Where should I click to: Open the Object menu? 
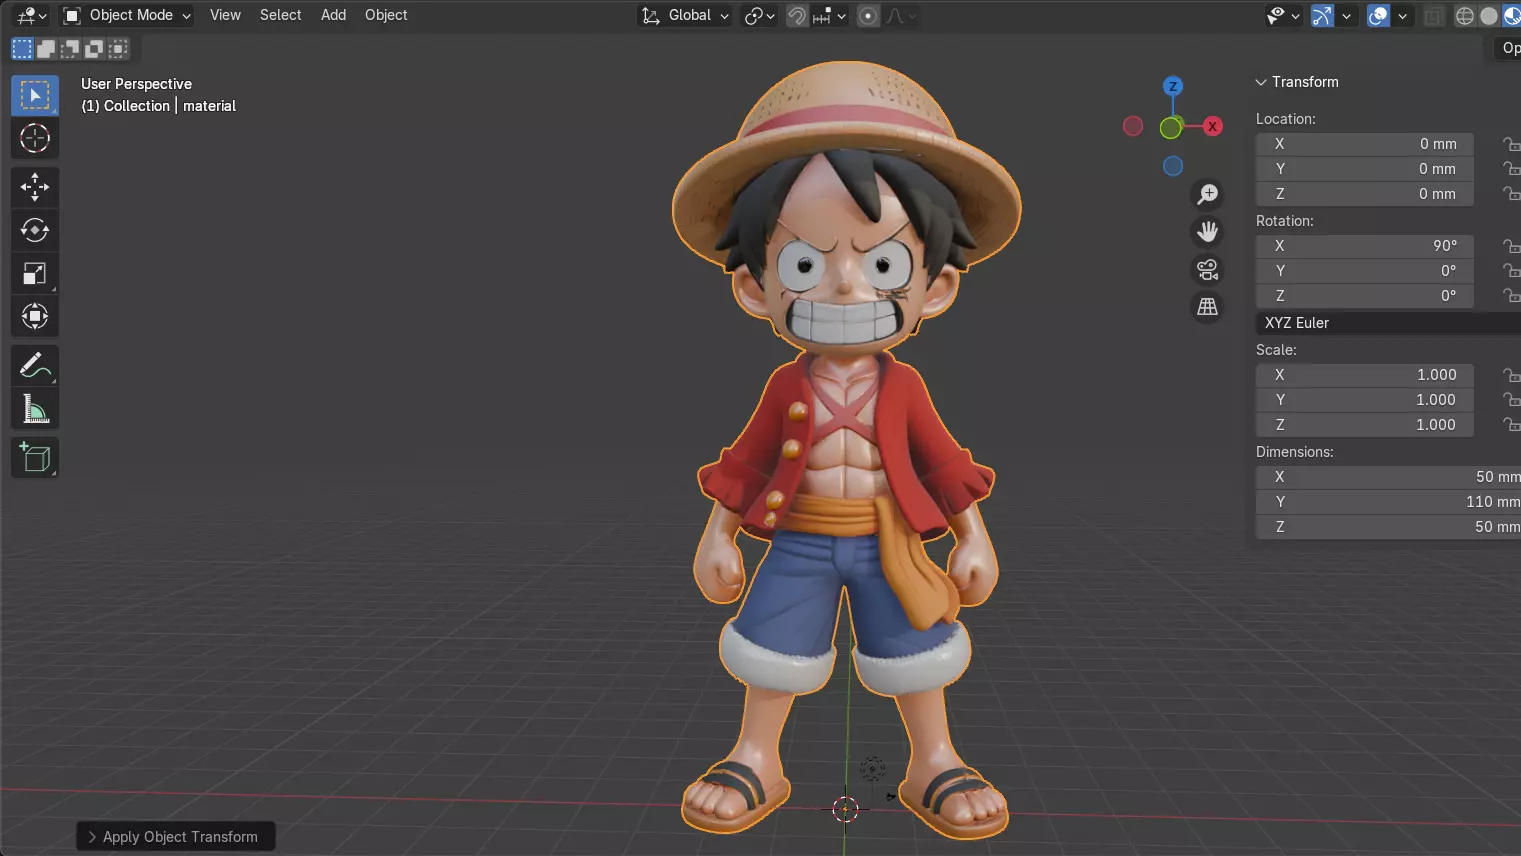[x=386, y=15]
